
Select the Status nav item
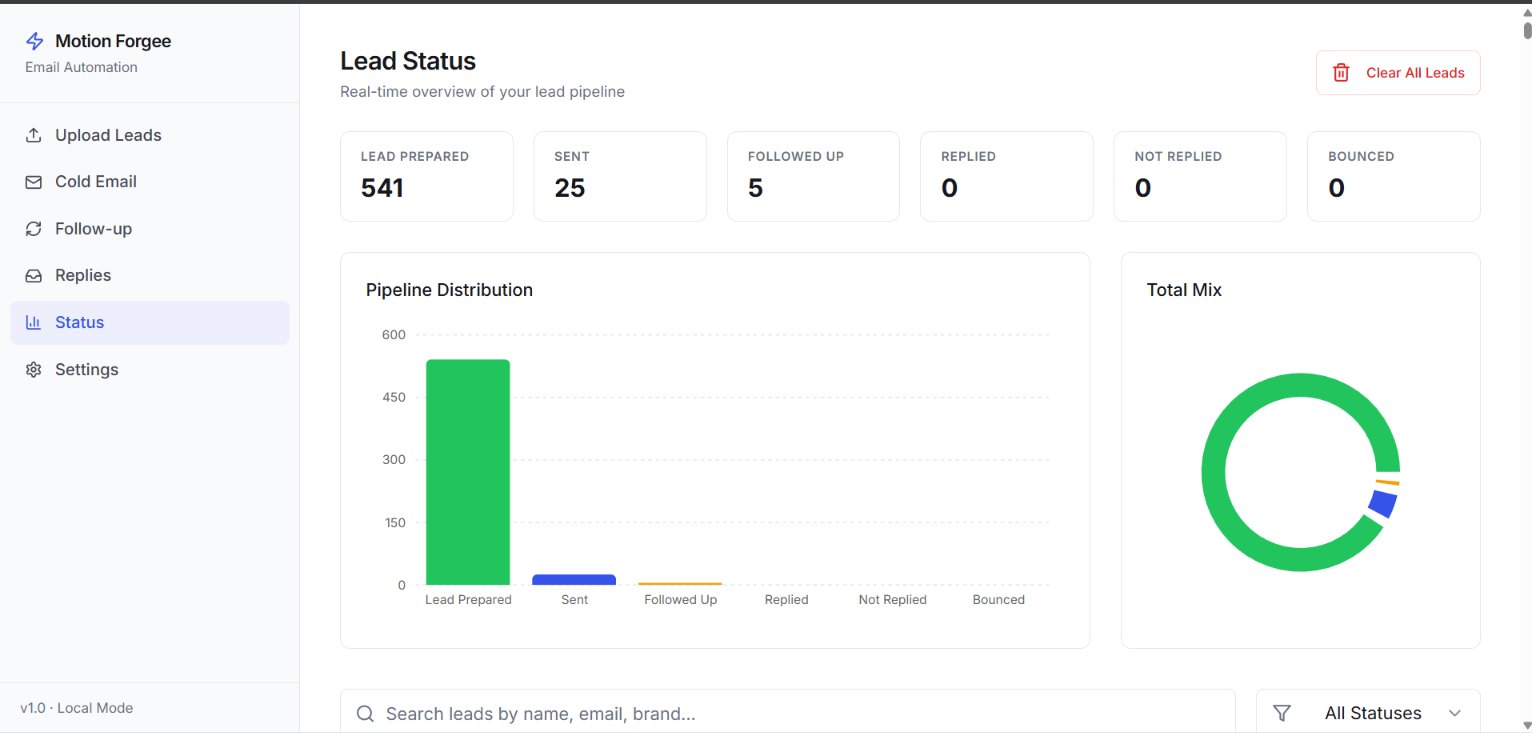coord(150,323)
